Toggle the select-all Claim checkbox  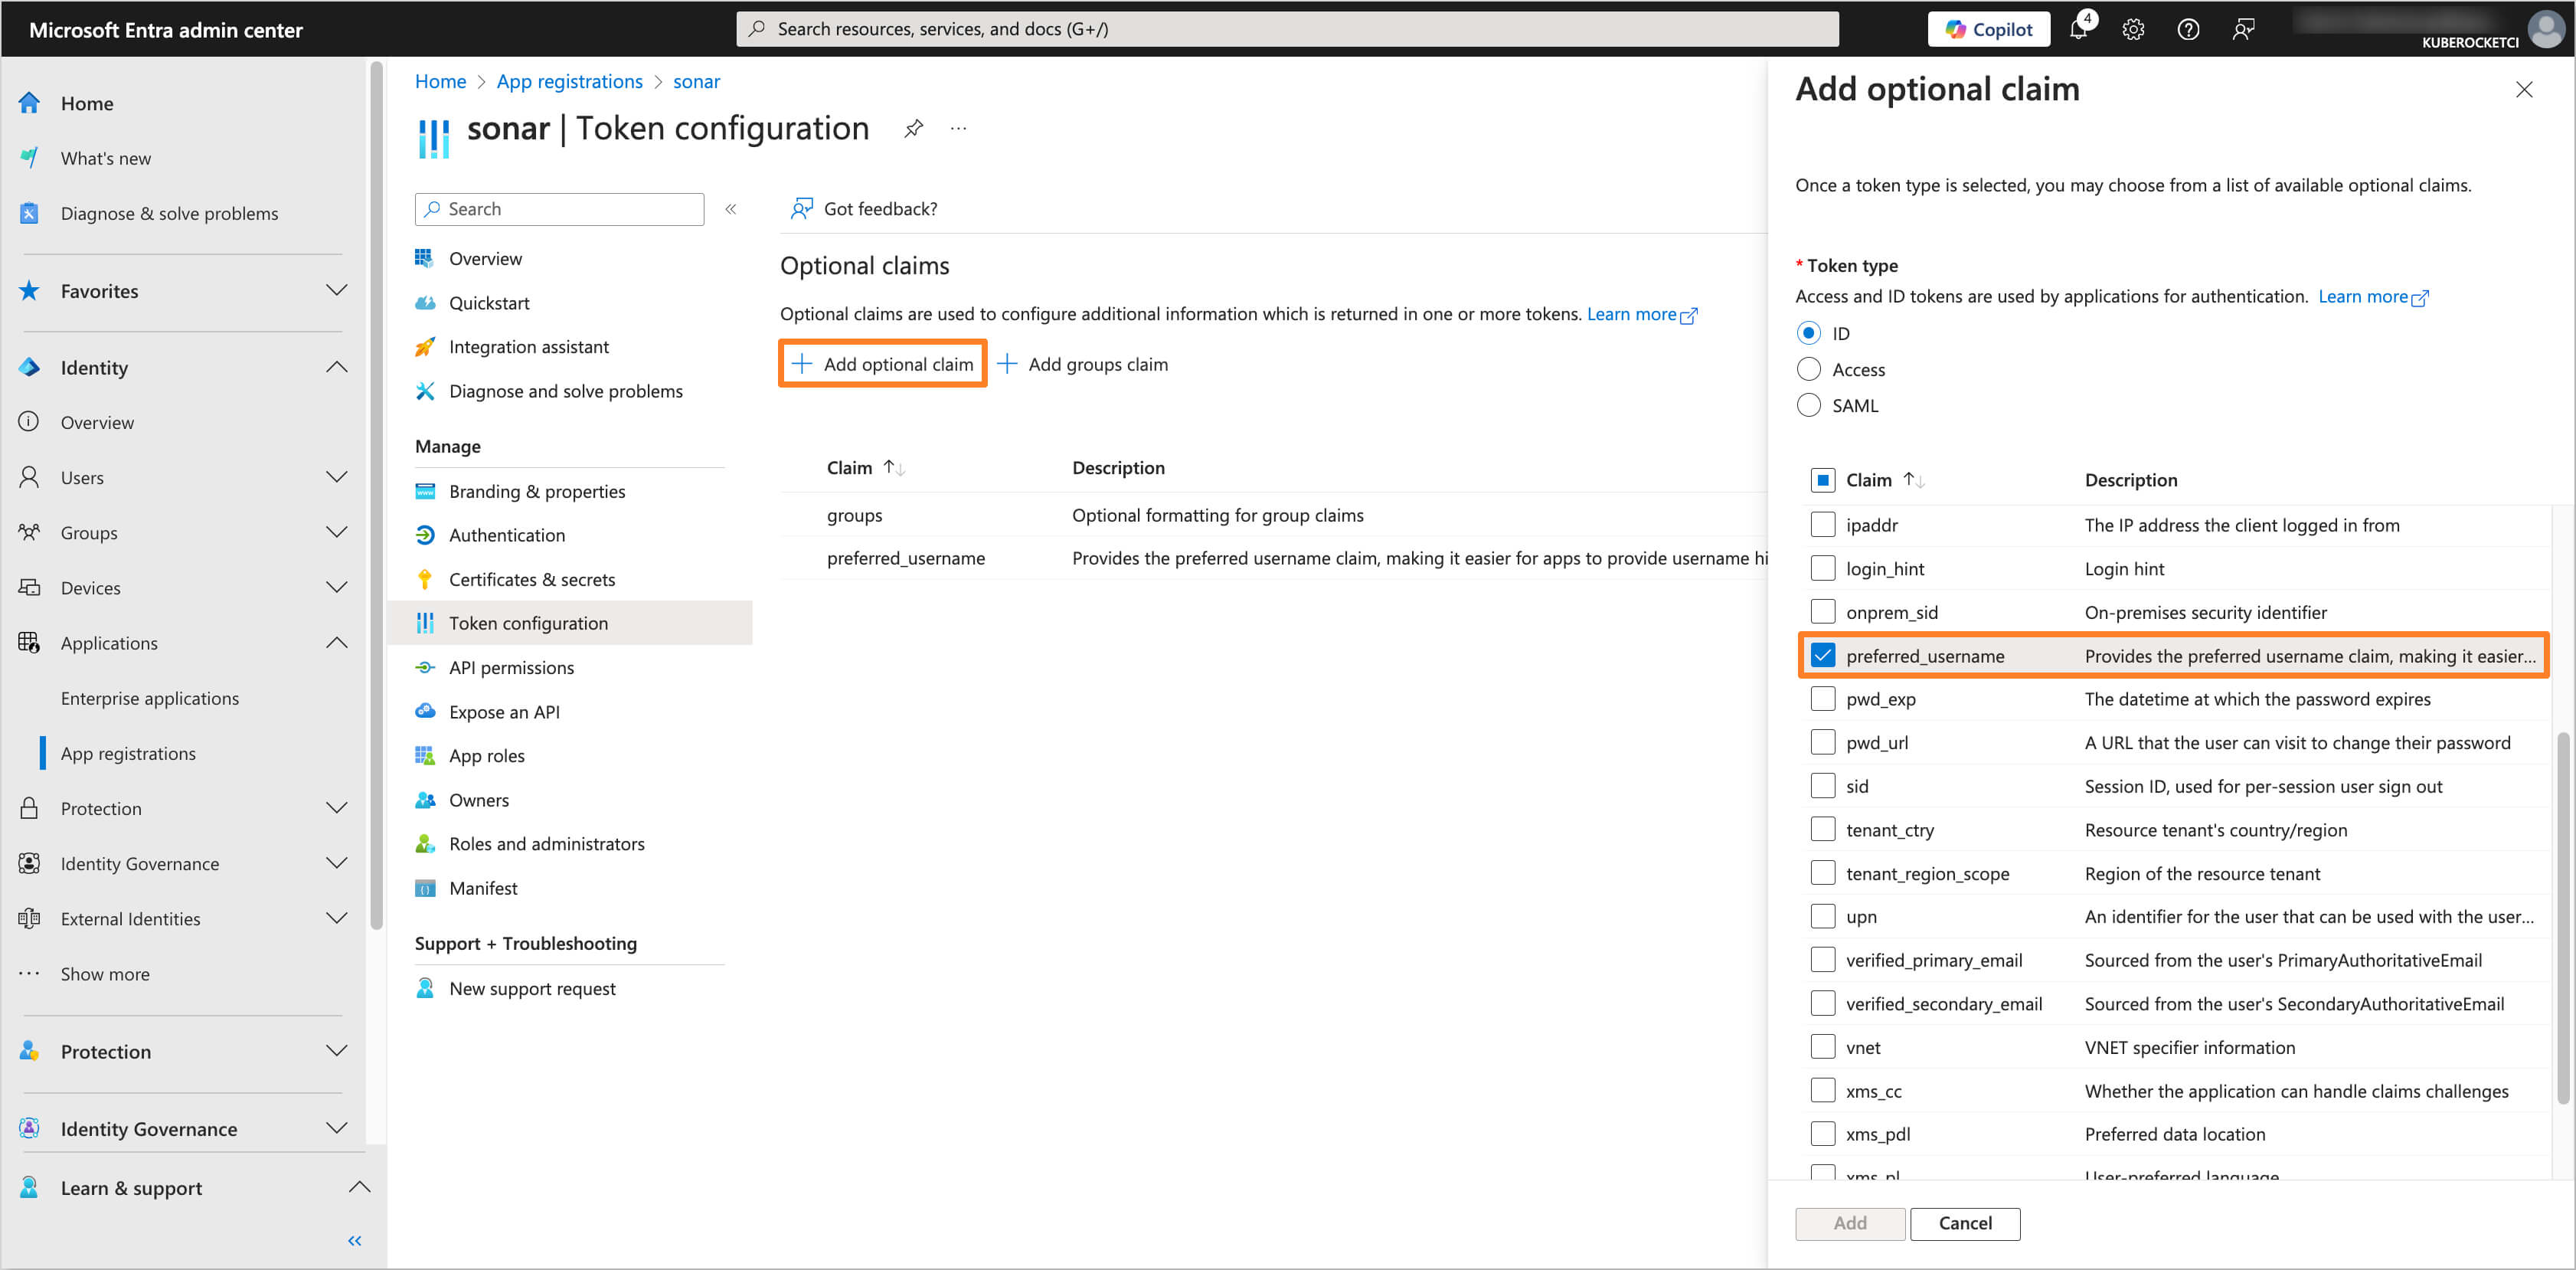point(1822,480)
